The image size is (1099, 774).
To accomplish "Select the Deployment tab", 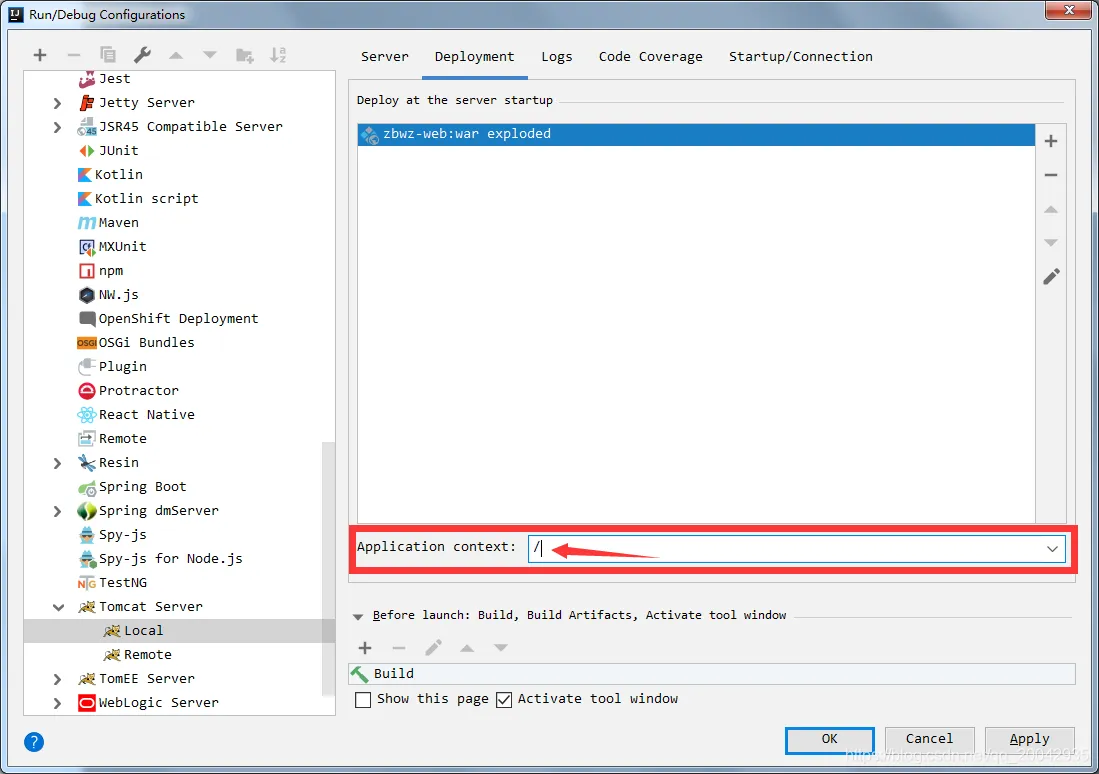I will pos(475,57).
